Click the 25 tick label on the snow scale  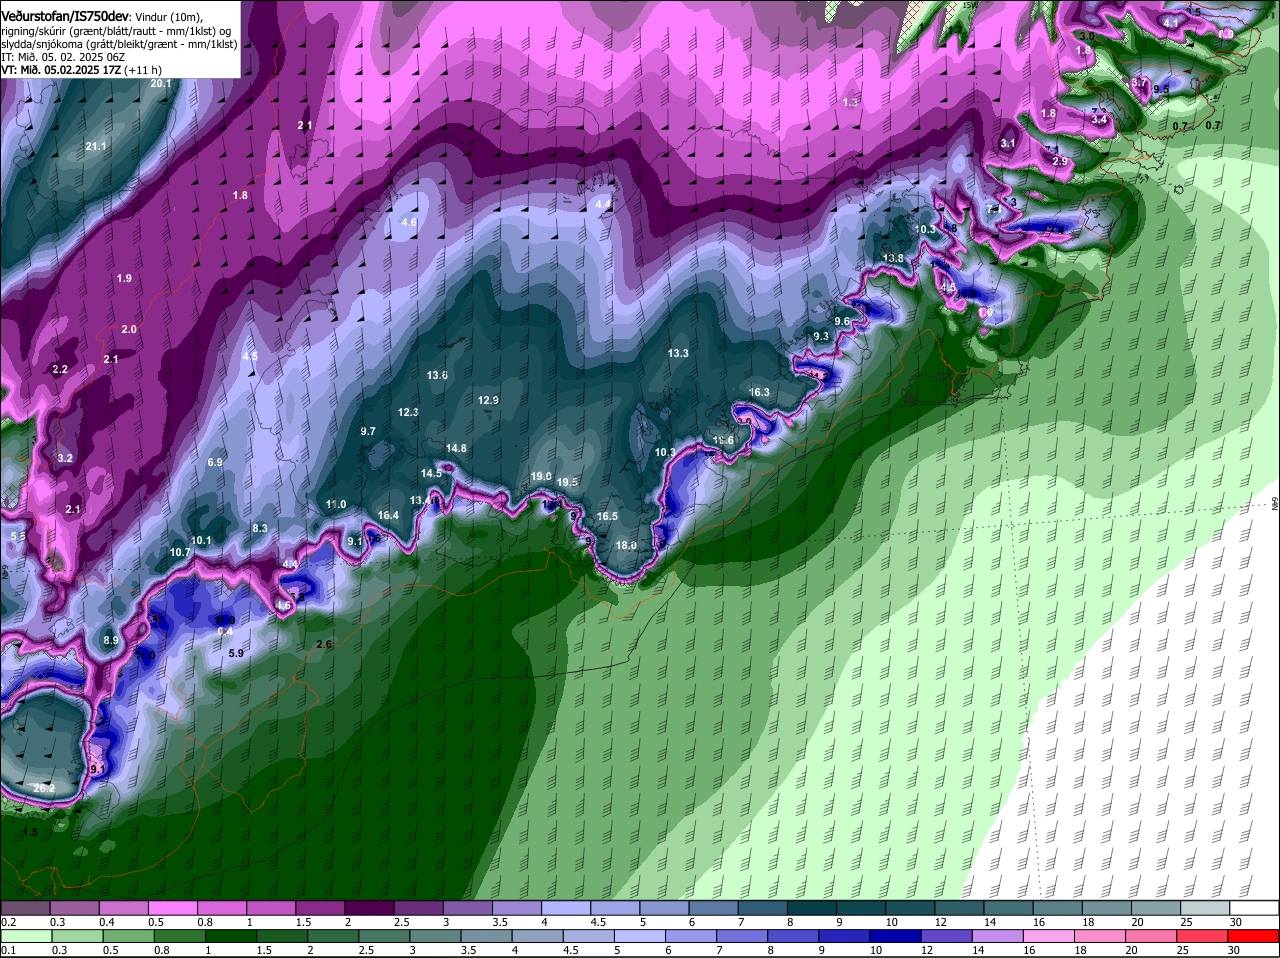(1184, 922)
